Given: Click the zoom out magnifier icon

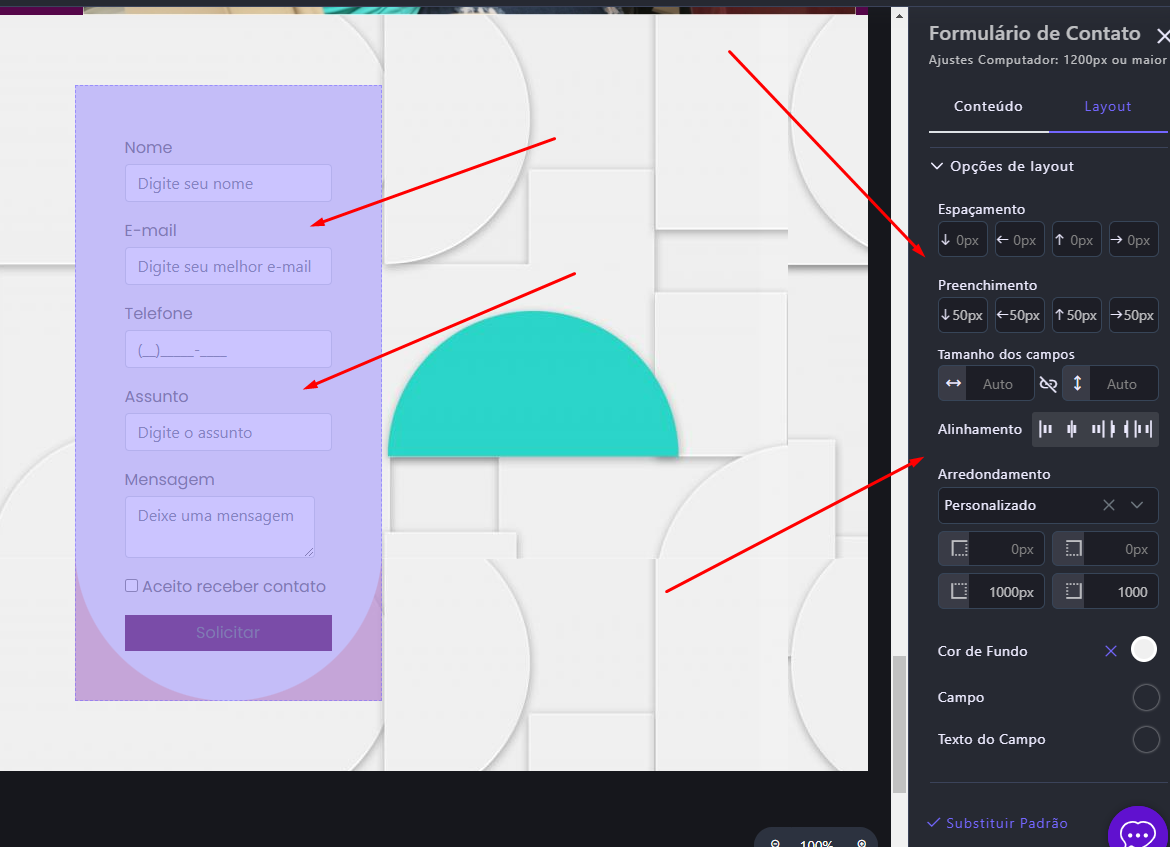Looking at the screenshot, I should [775, 843].
